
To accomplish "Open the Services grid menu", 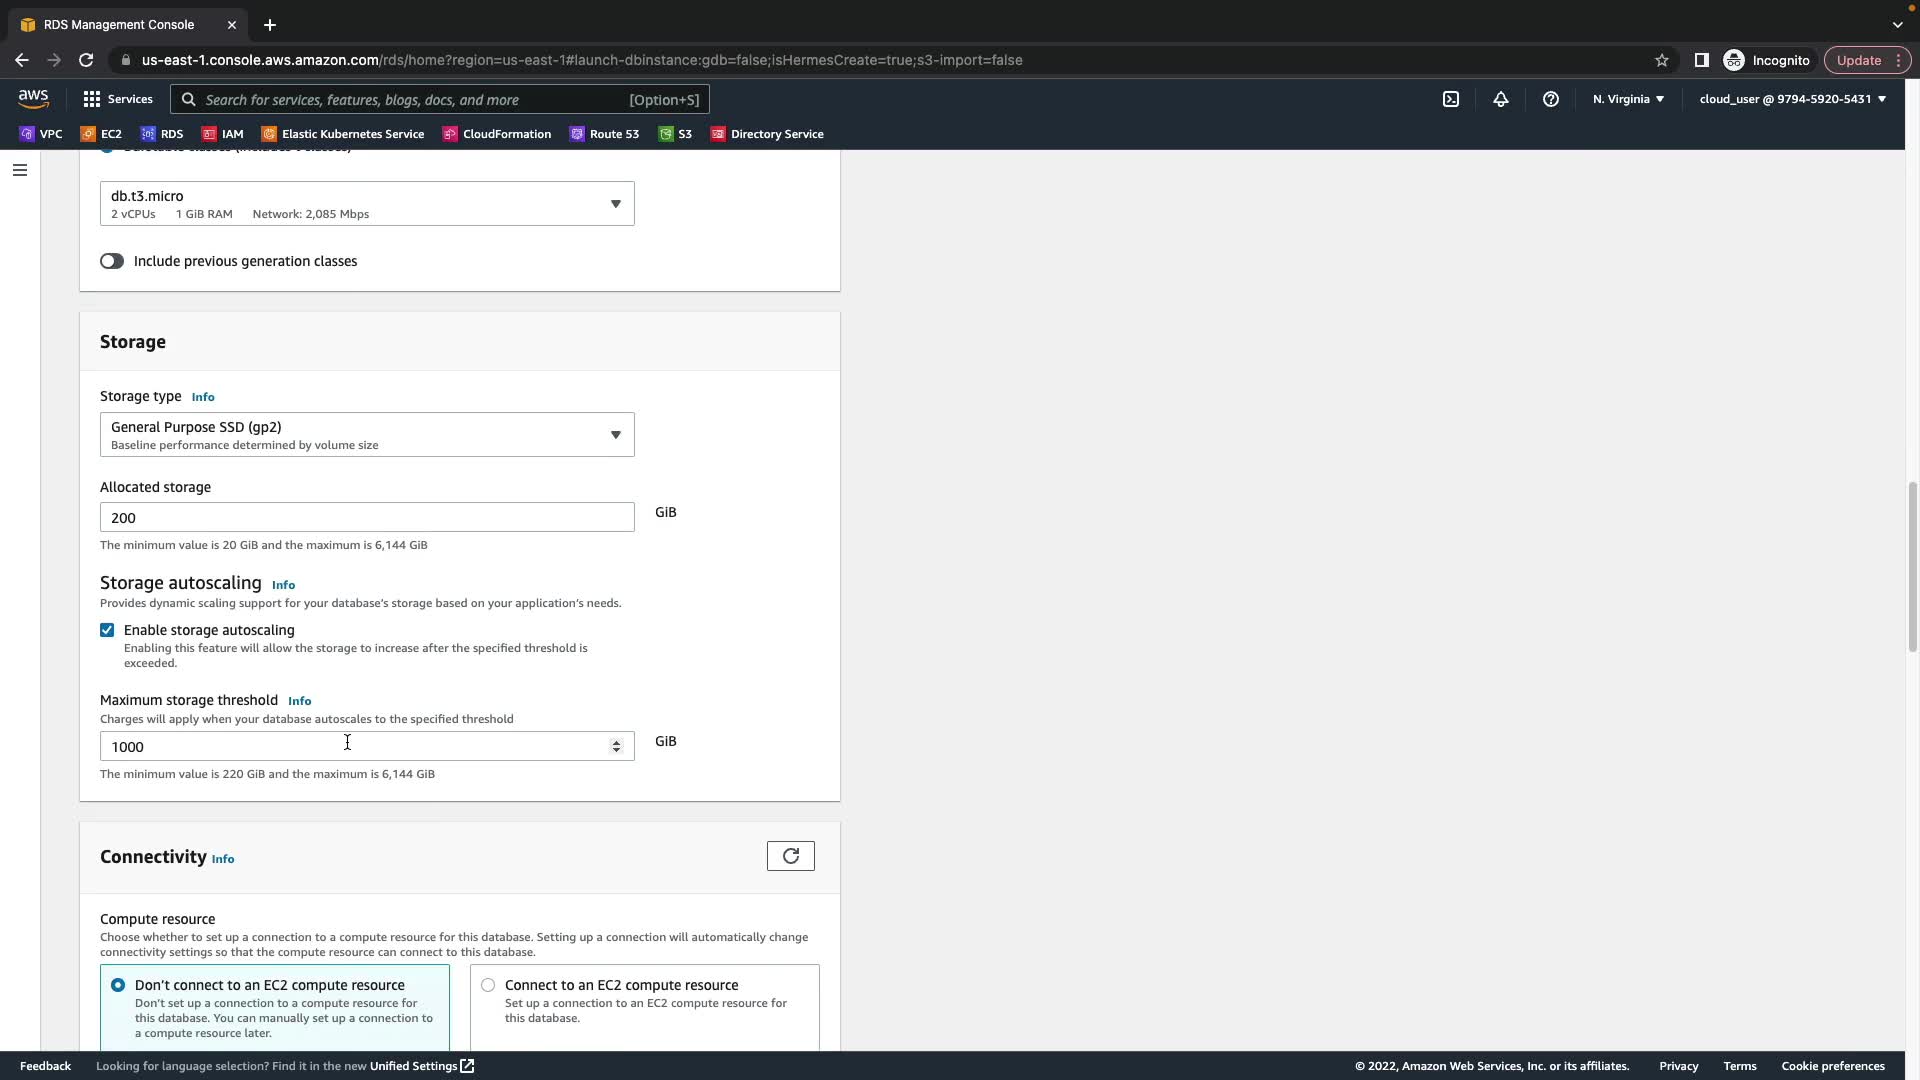I will tap(117, 99).
